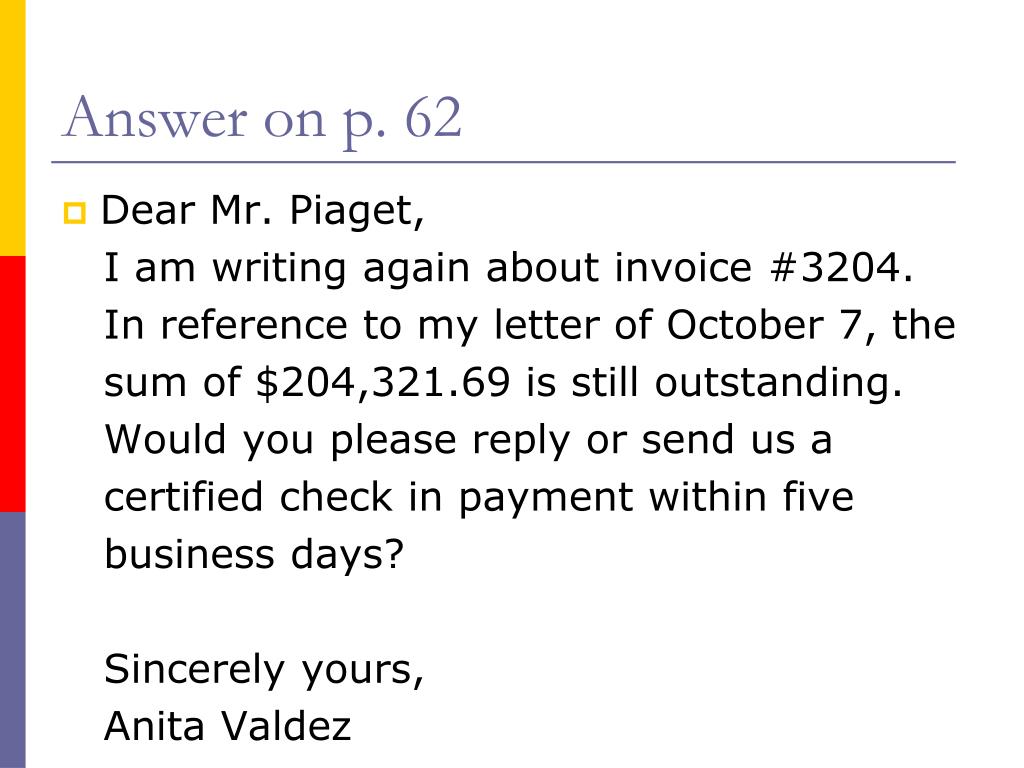
Task: Click the date 'October 7'
Action: click(764, 325)
